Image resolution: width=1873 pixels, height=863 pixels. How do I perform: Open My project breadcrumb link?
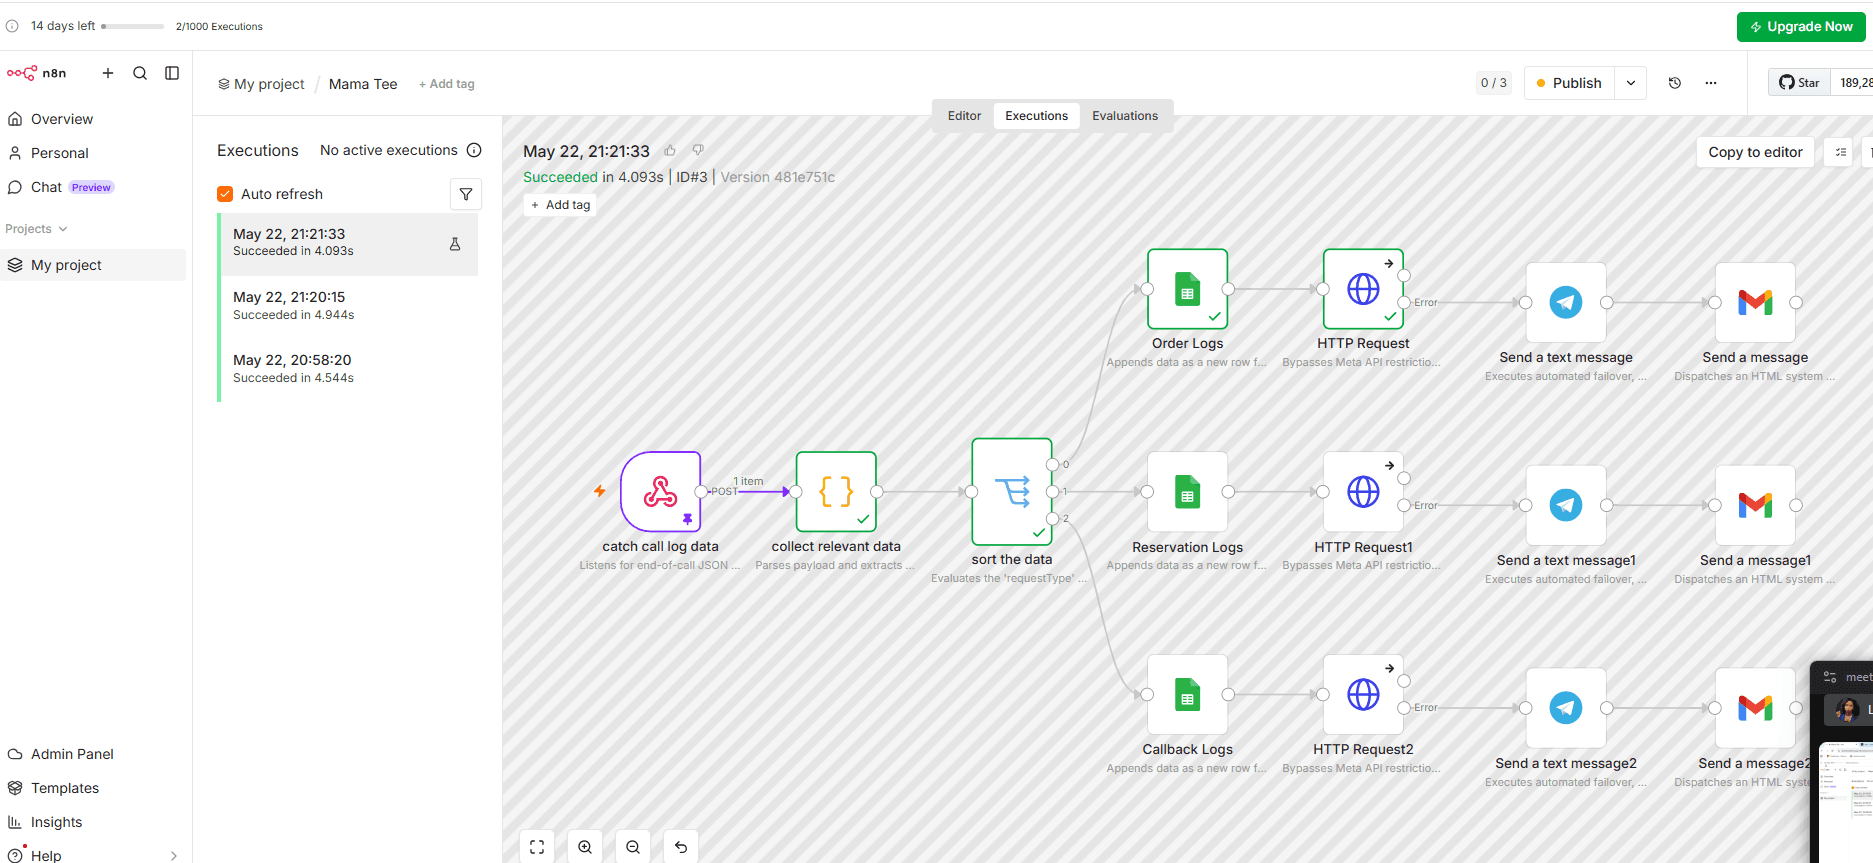point(261,84)
